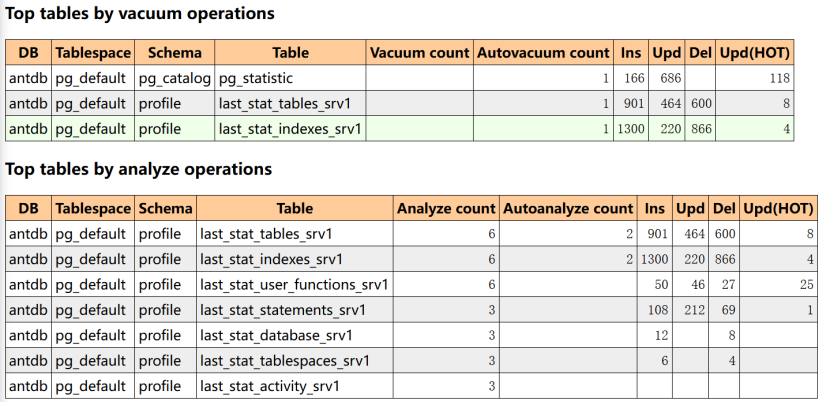The width and height of the screenshot is (831, 403).
Task: Click the Upd(HOT) header in vacuum table
Action: [x=755, y=52]
